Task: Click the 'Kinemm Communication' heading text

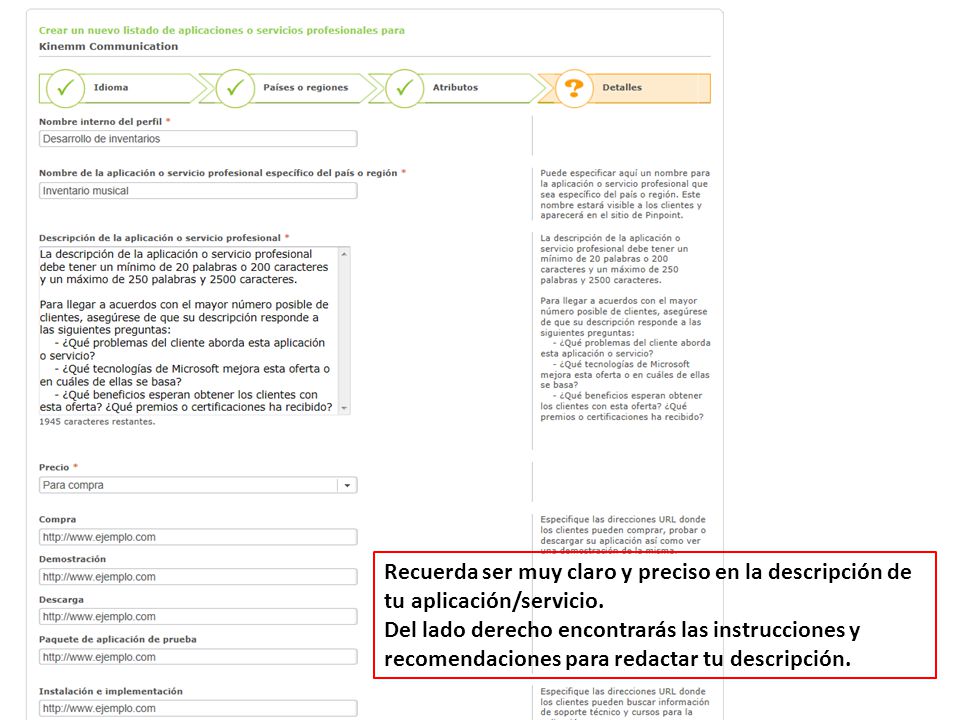Action: 108,47
